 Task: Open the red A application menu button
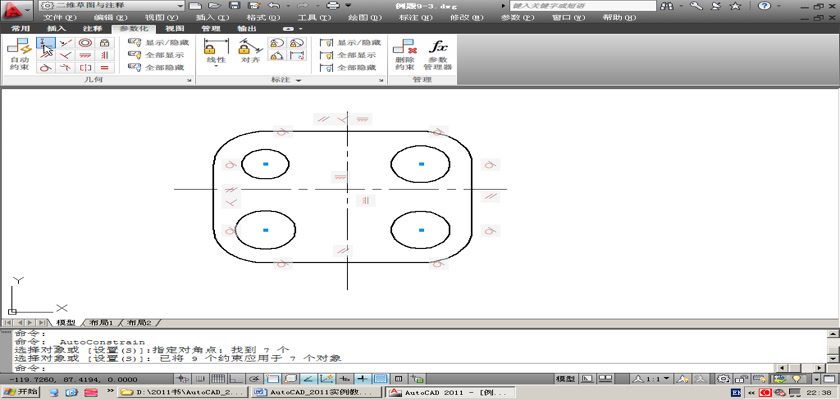[17, 9]
